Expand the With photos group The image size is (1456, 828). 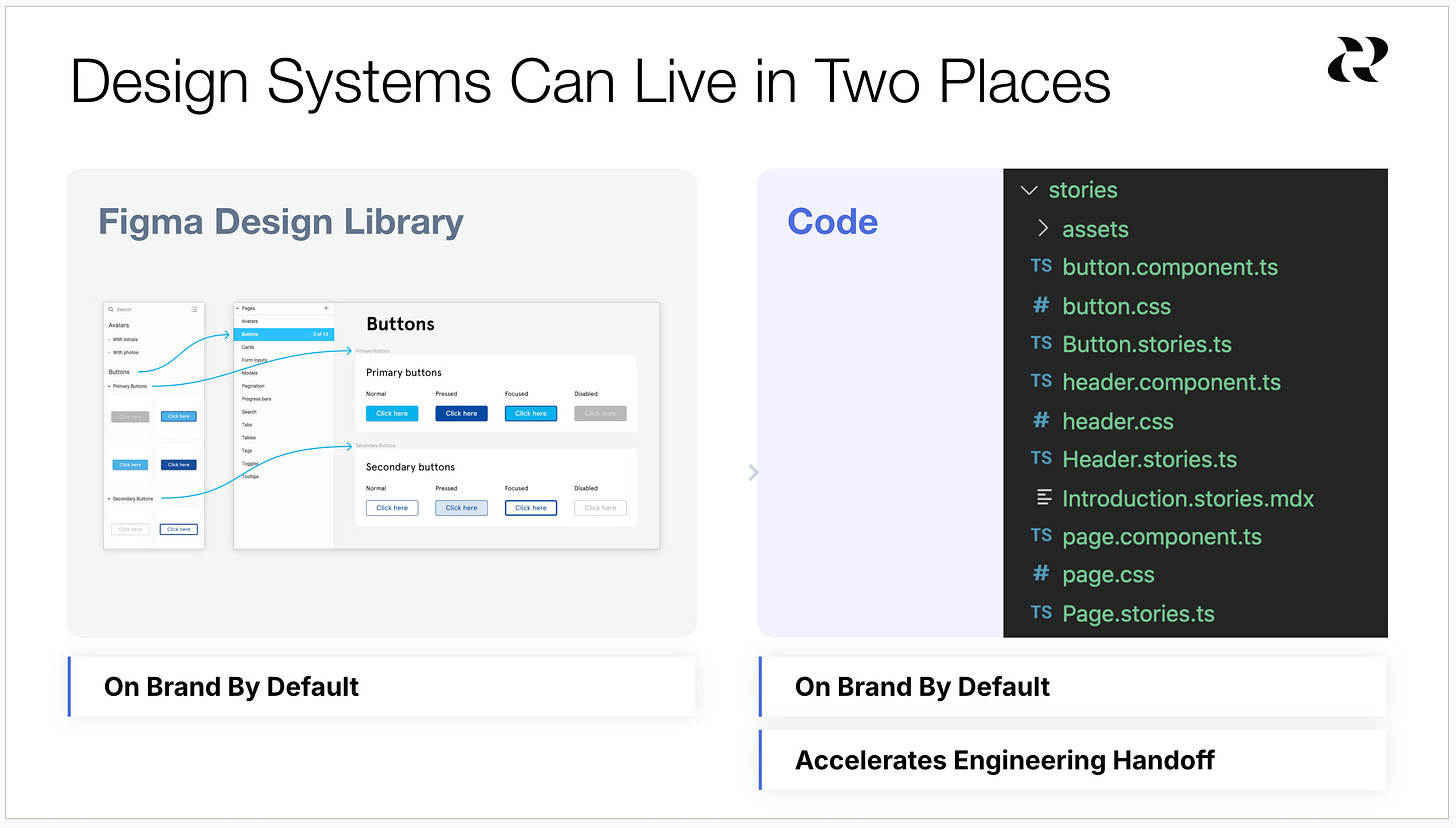(109, 352)
